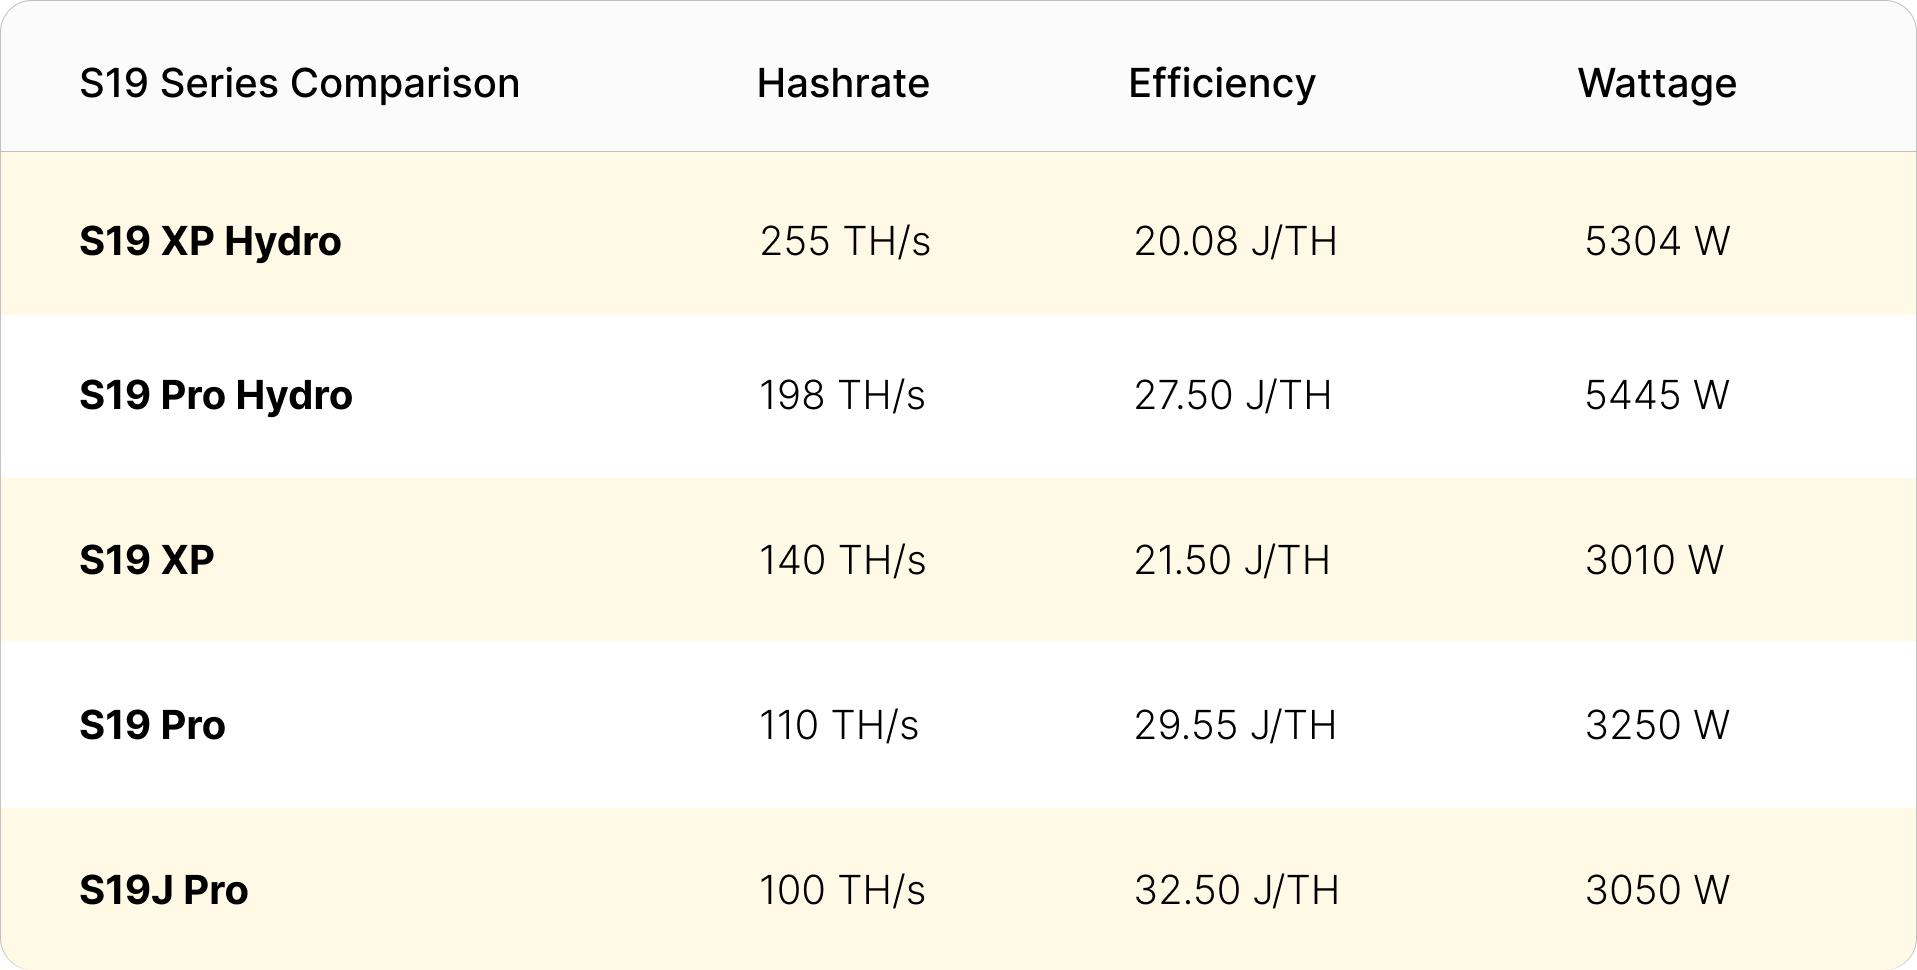Click the 140 TH/s hashrate value
The image size is (1917, 970).
[x=842, y=560]
